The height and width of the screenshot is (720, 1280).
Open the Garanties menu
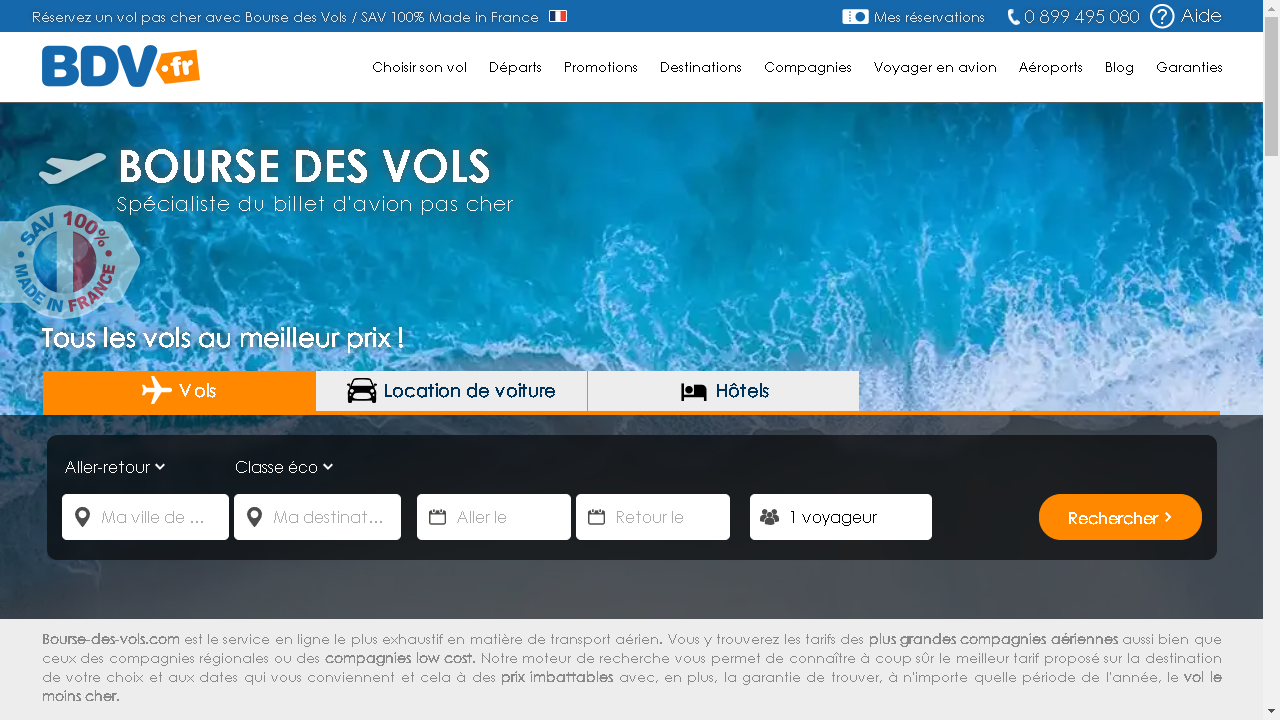[x=1189, y=67]
